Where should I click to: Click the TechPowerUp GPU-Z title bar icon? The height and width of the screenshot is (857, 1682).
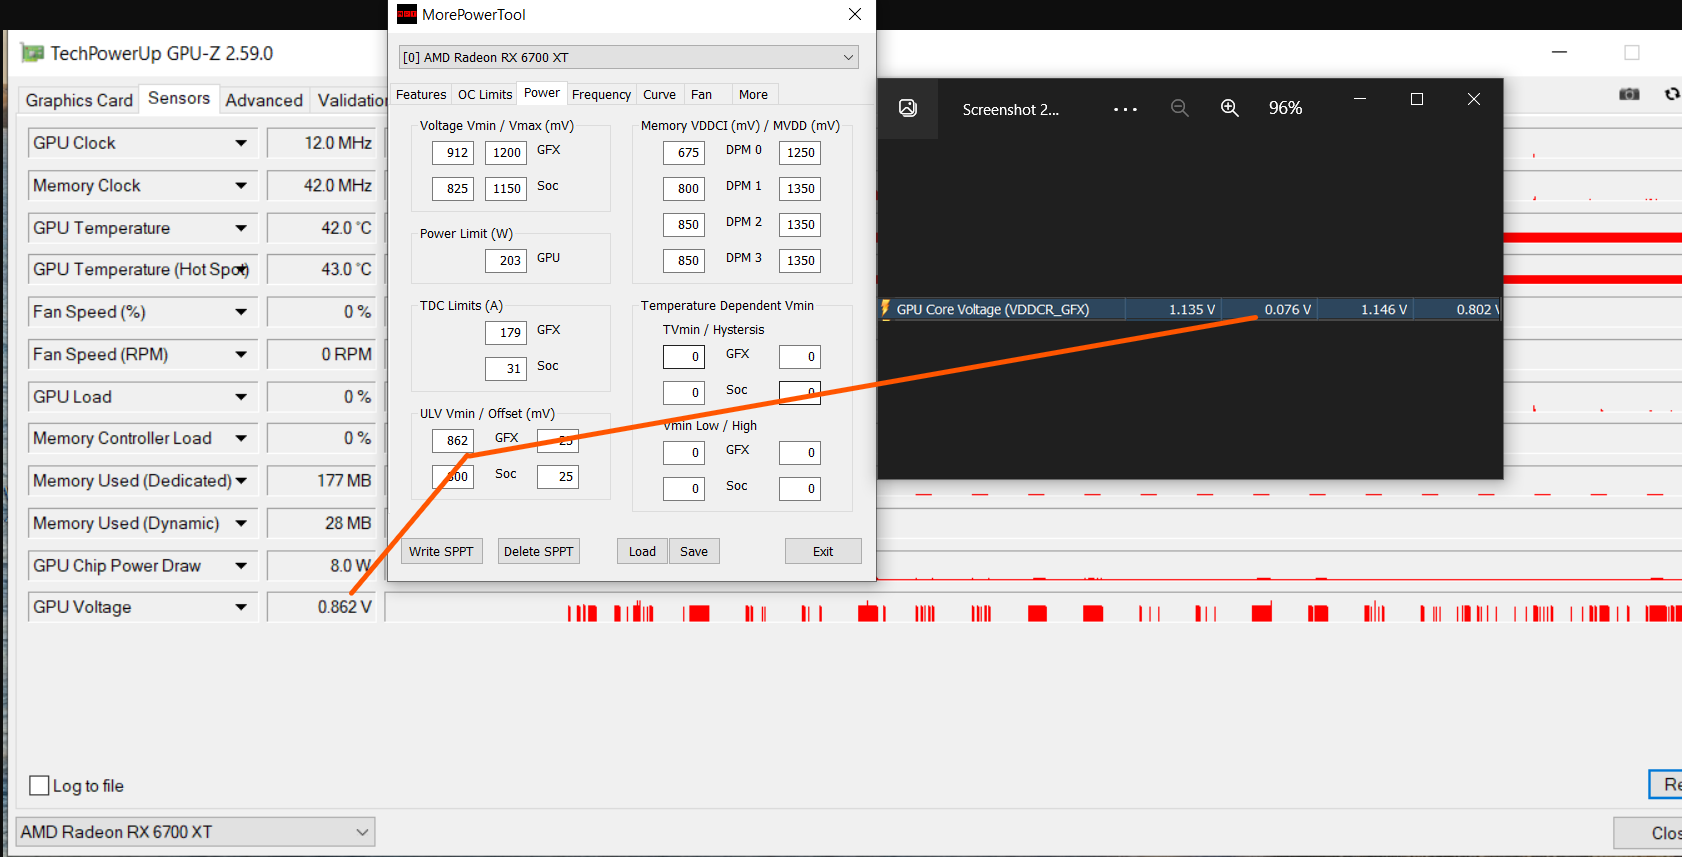point(32,53)
